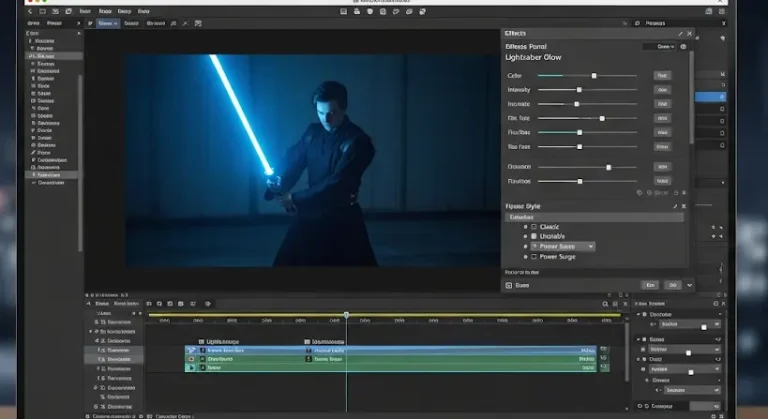Click the chevron at the end of the left panel's tab row

coord(78,24)
